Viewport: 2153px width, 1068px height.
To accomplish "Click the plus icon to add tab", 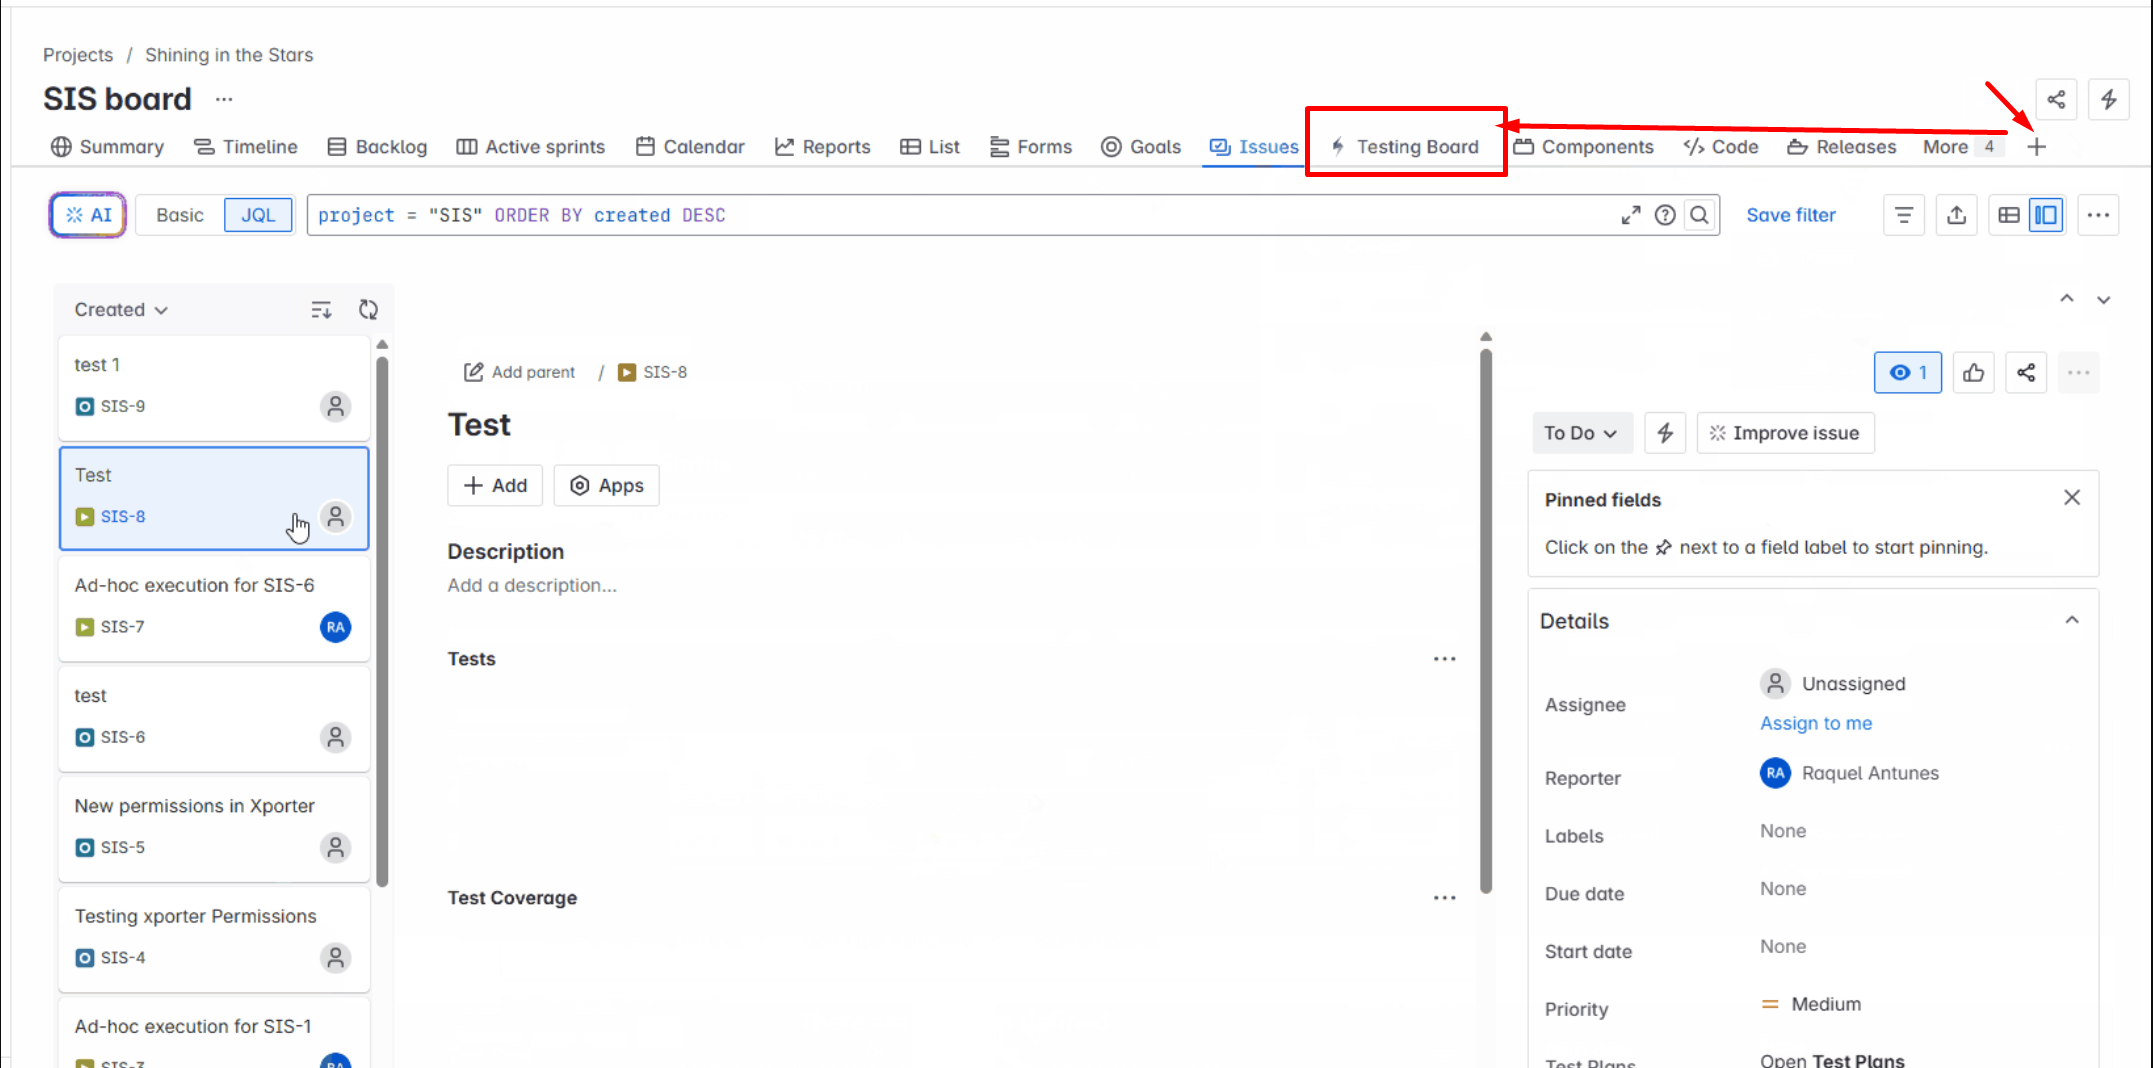I will click(2037, 147).
